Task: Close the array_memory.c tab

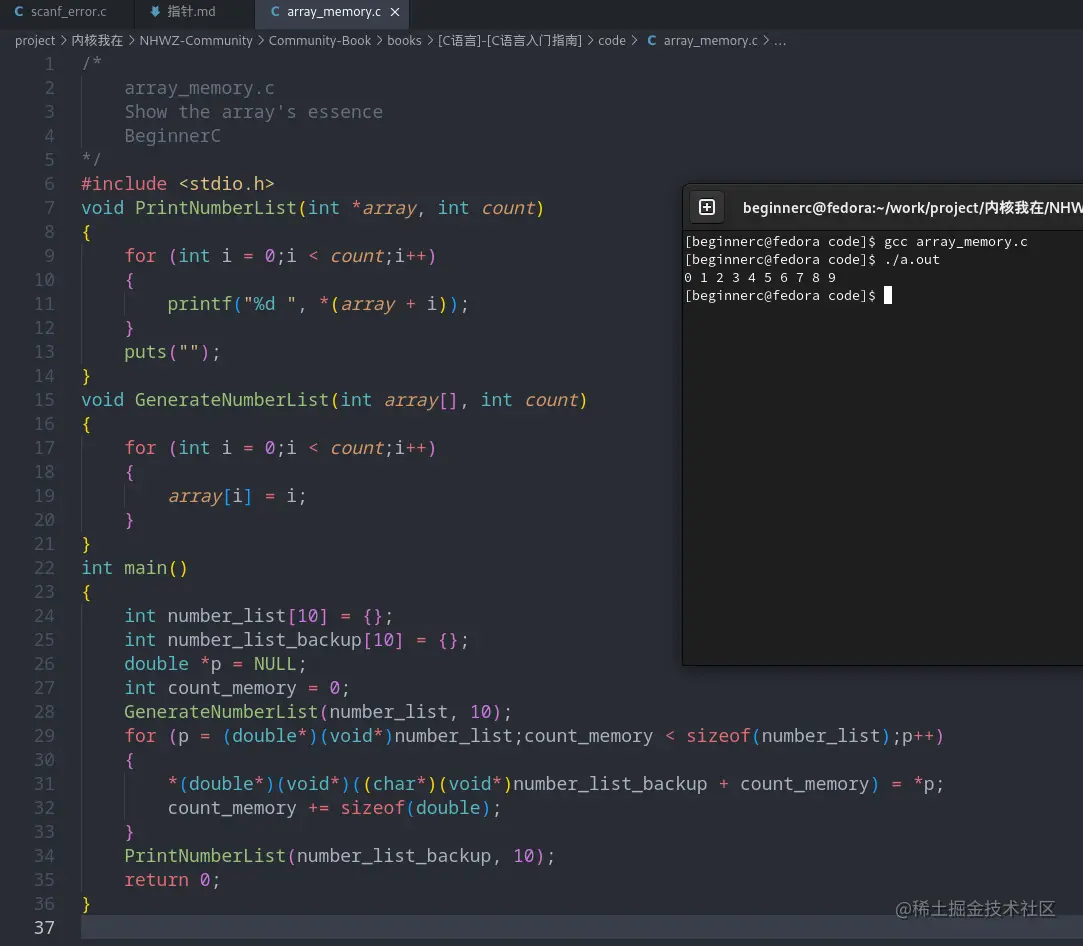Action: click(x=395, y=12)
